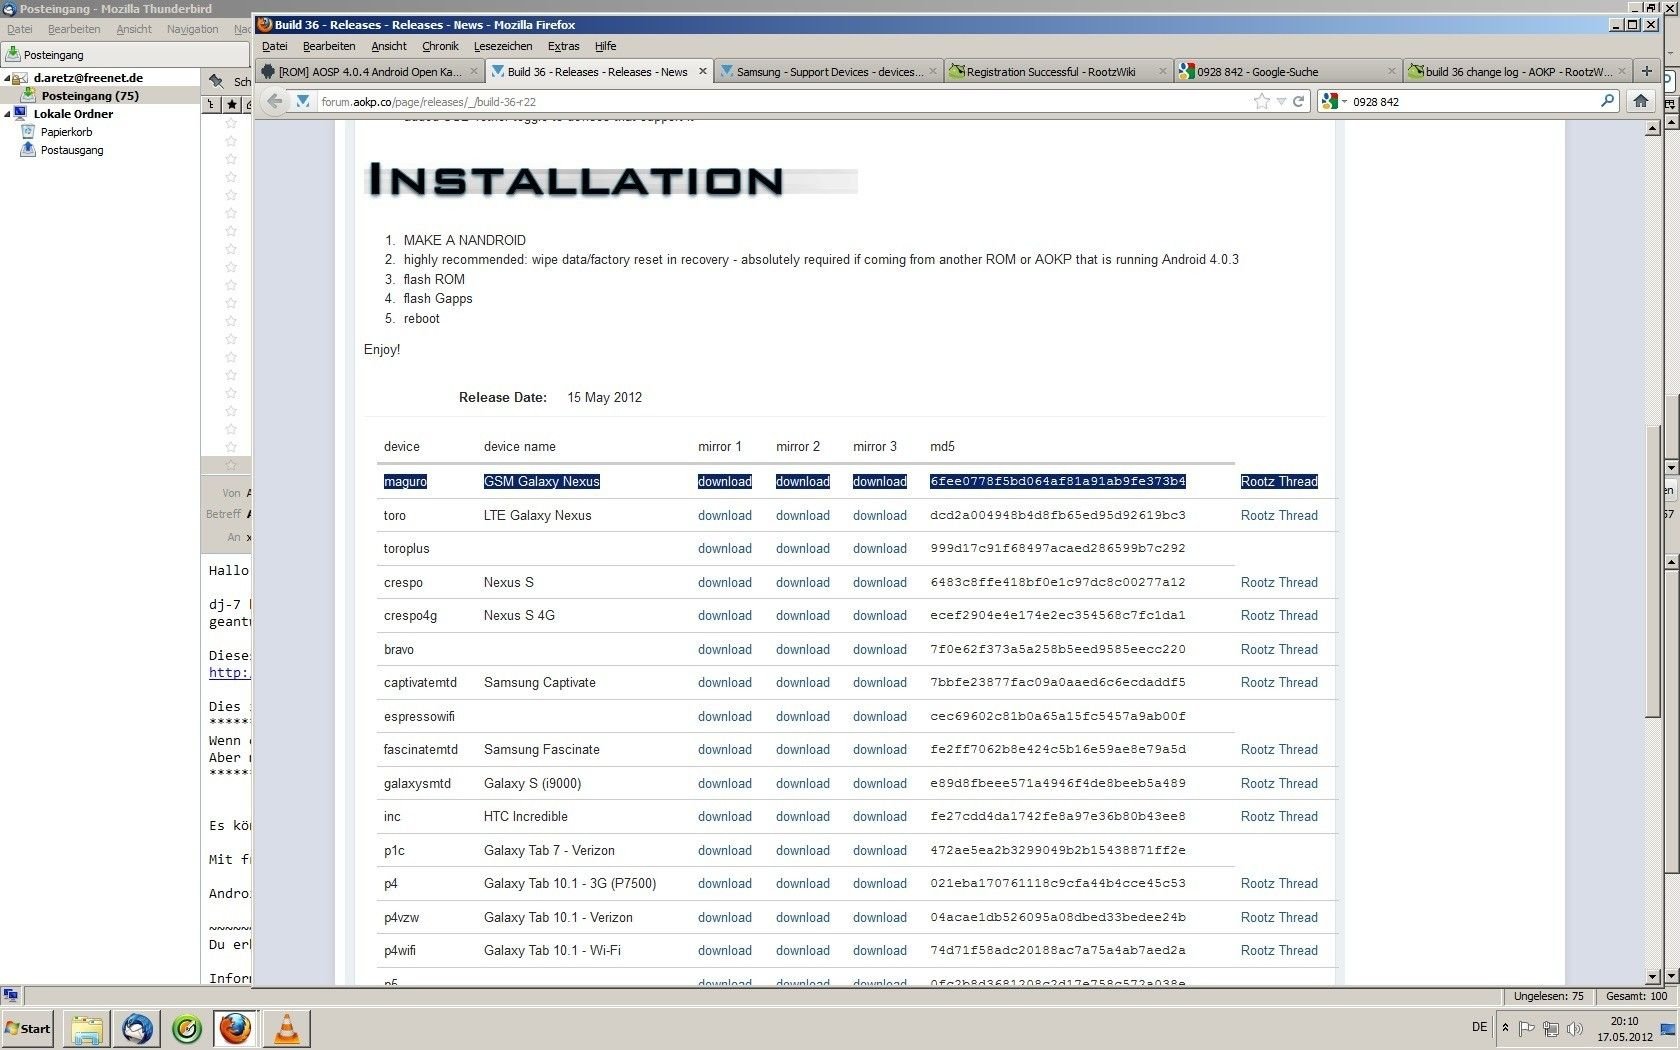
Task: Collapse the d.aretz@freenet.de account tree
Action: [x=7, y=78]
